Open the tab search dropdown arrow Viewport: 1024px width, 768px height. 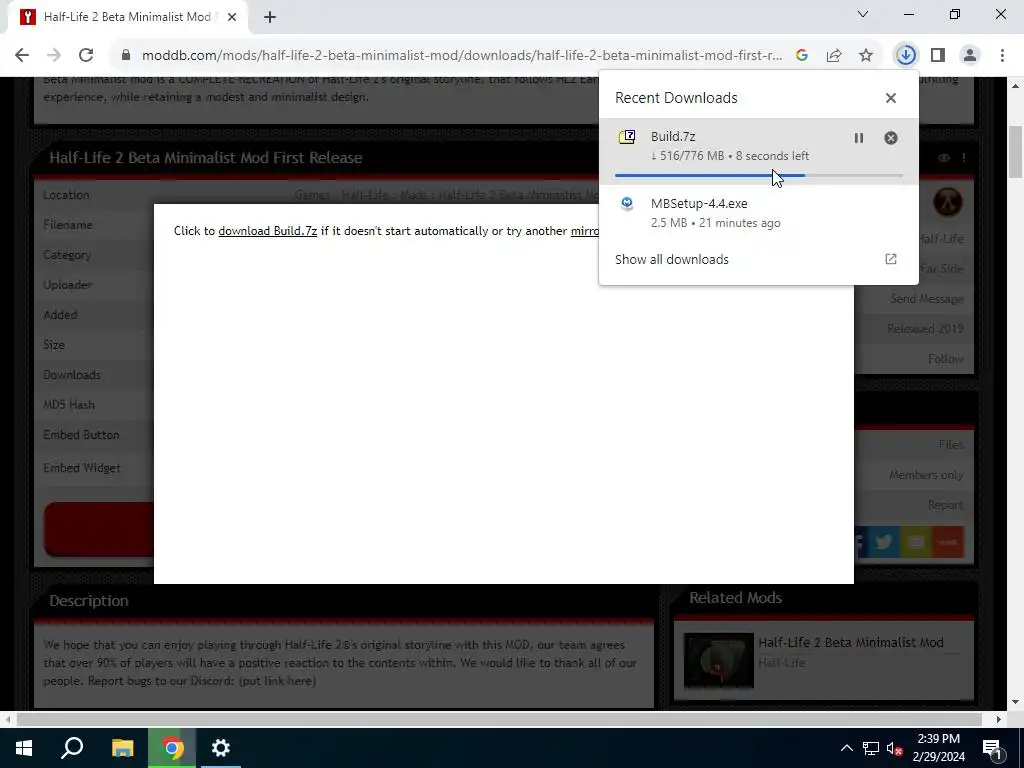863,14
